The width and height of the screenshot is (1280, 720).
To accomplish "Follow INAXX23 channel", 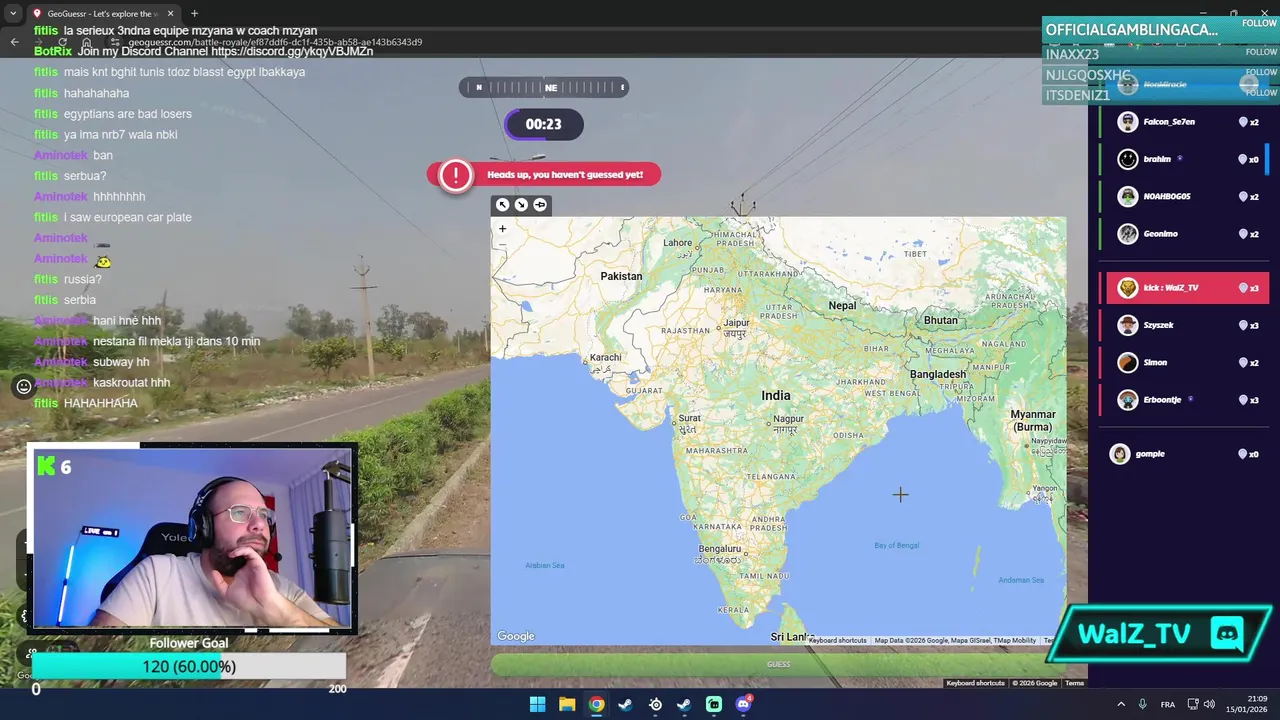I will click(1261, 52).
